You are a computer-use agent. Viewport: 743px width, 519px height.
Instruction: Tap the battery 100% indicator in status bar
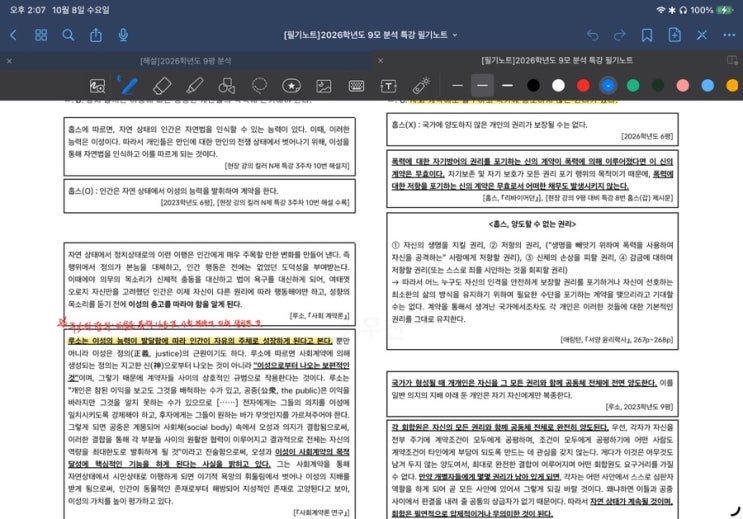coord(712,10)
